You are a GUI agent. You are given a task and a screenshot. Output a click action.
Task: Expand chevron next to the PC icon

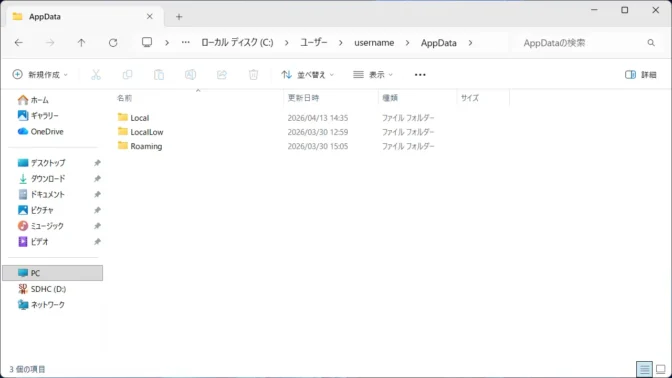coord(167,42)
